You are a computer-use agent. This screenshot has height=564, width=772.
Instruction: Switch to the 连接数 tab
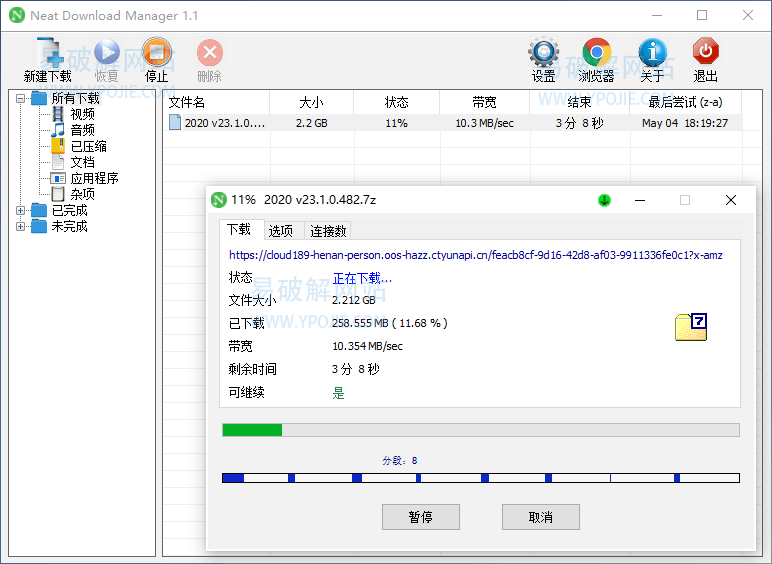click(x=328, y=231)
